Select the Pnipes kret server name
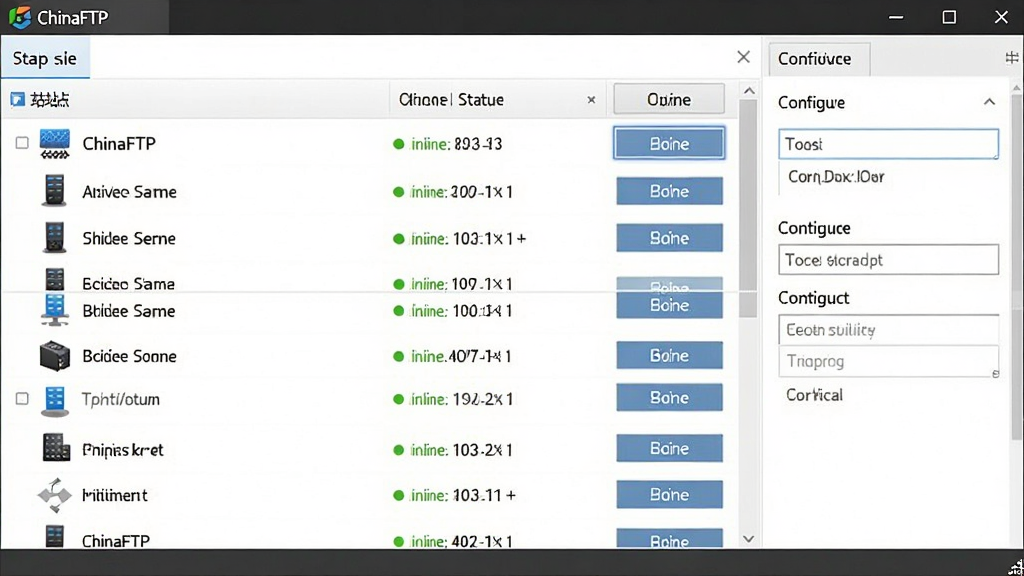The width and height of the screenshot is (1024, 576). (123, 450)
